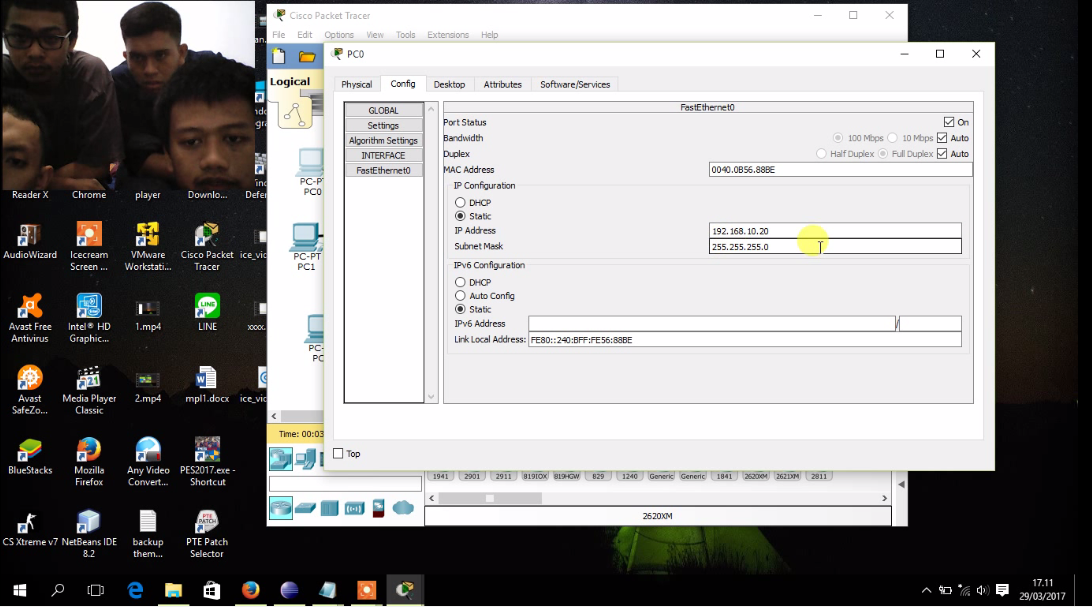The image size is (1092, 607).
Task: Click the IP Address input field
Action: point(835,231)
